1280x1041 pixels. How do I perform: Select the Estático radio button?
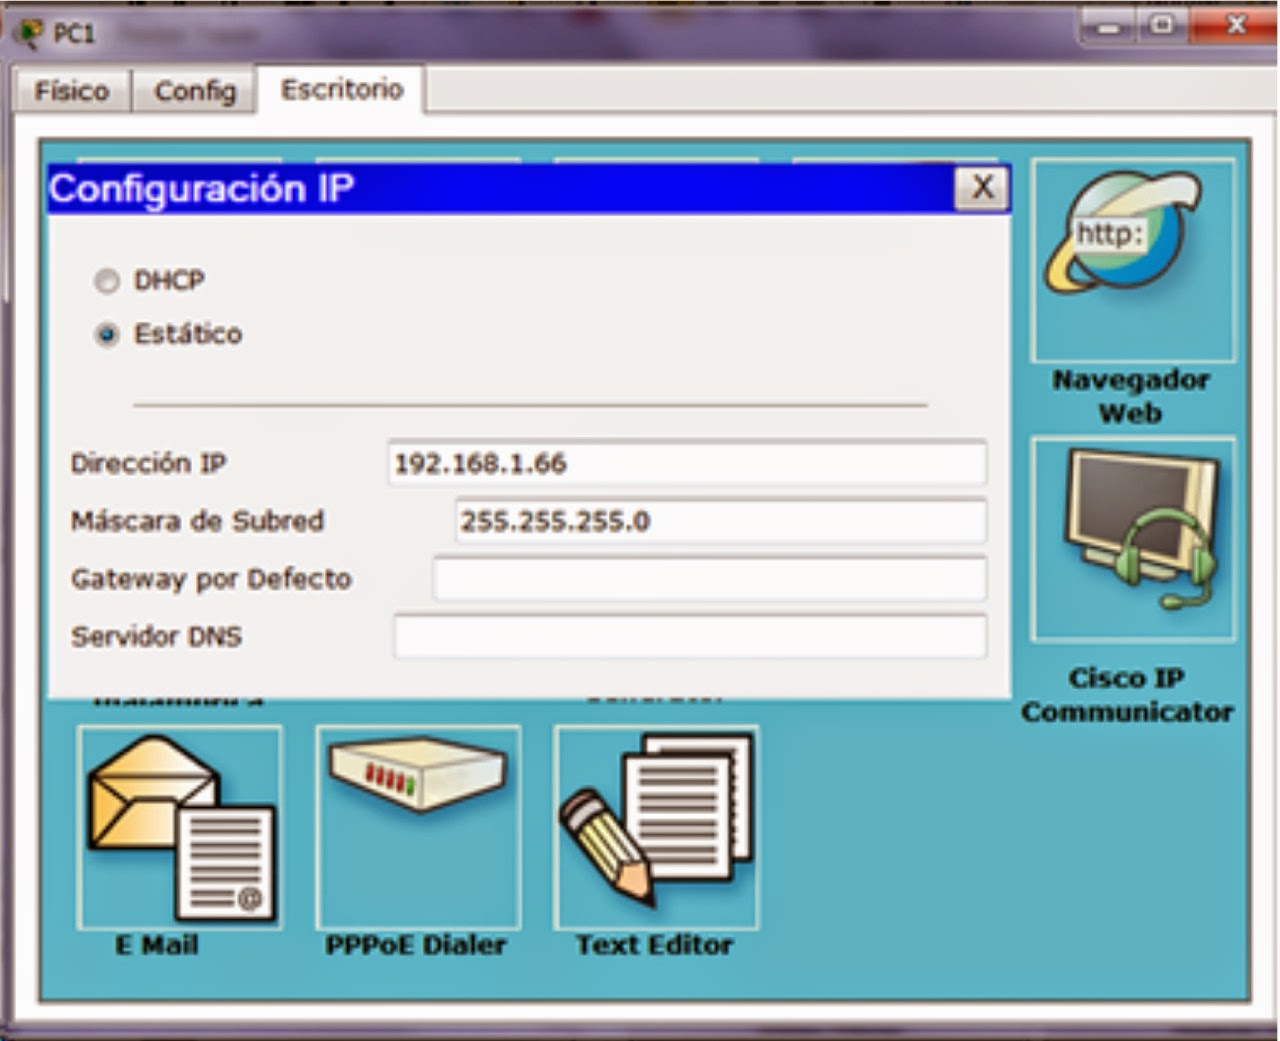click(105, 335)
